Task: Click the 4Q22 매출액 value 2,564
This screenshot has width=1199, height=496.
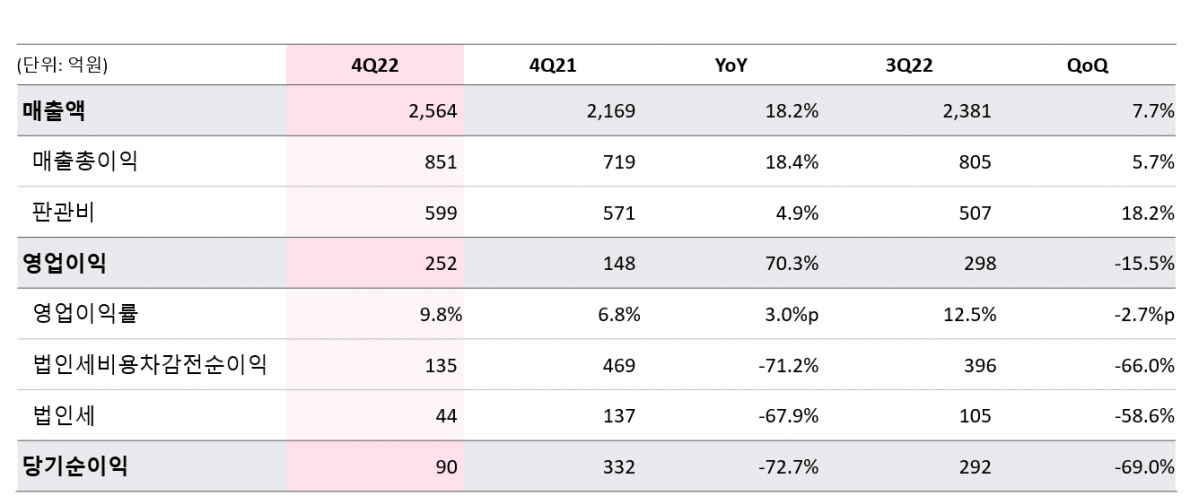Action: tap(433, 111)
